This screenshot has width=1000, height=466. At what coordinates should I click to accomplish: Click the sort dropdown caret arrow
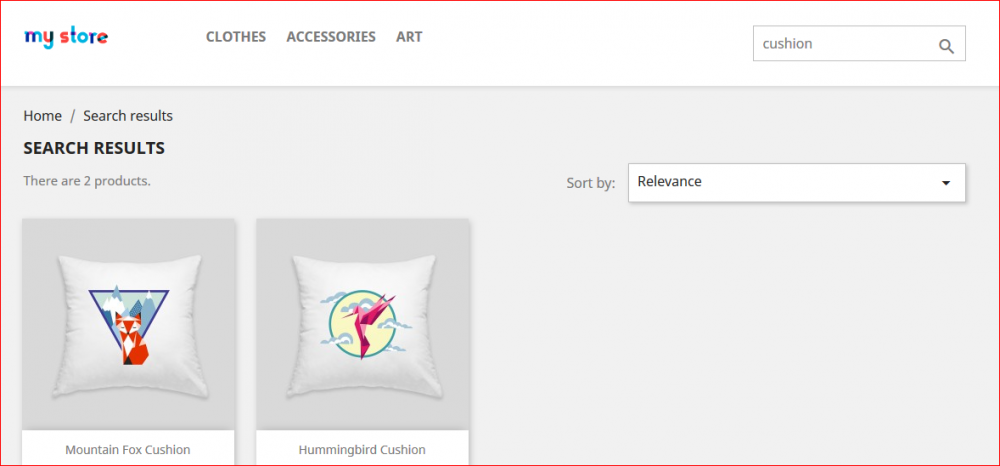[x=946, y=183]
